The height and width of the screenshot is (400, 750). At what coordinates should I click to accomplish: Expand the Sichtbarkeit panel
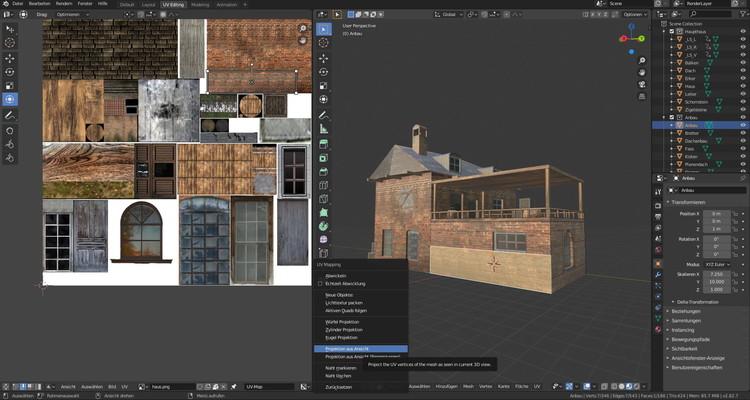click(x=684, y=349)
